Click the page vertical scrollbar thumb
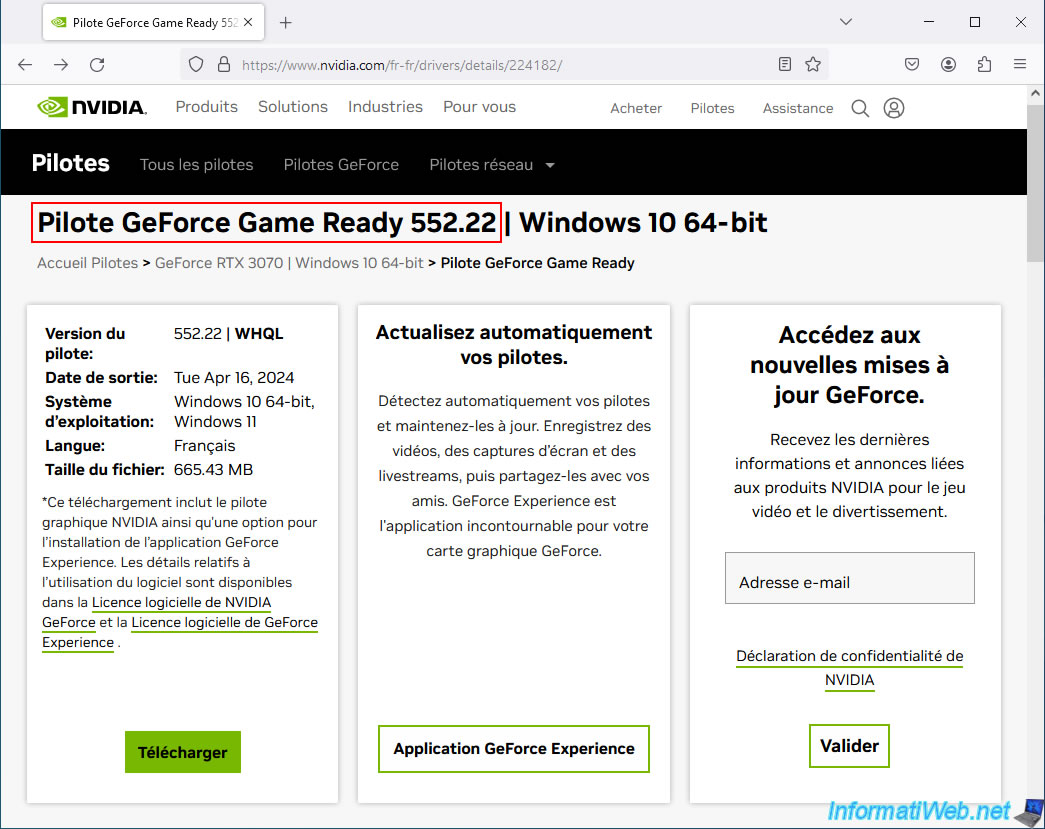The image size is (1045, 829). (1035, 180)
